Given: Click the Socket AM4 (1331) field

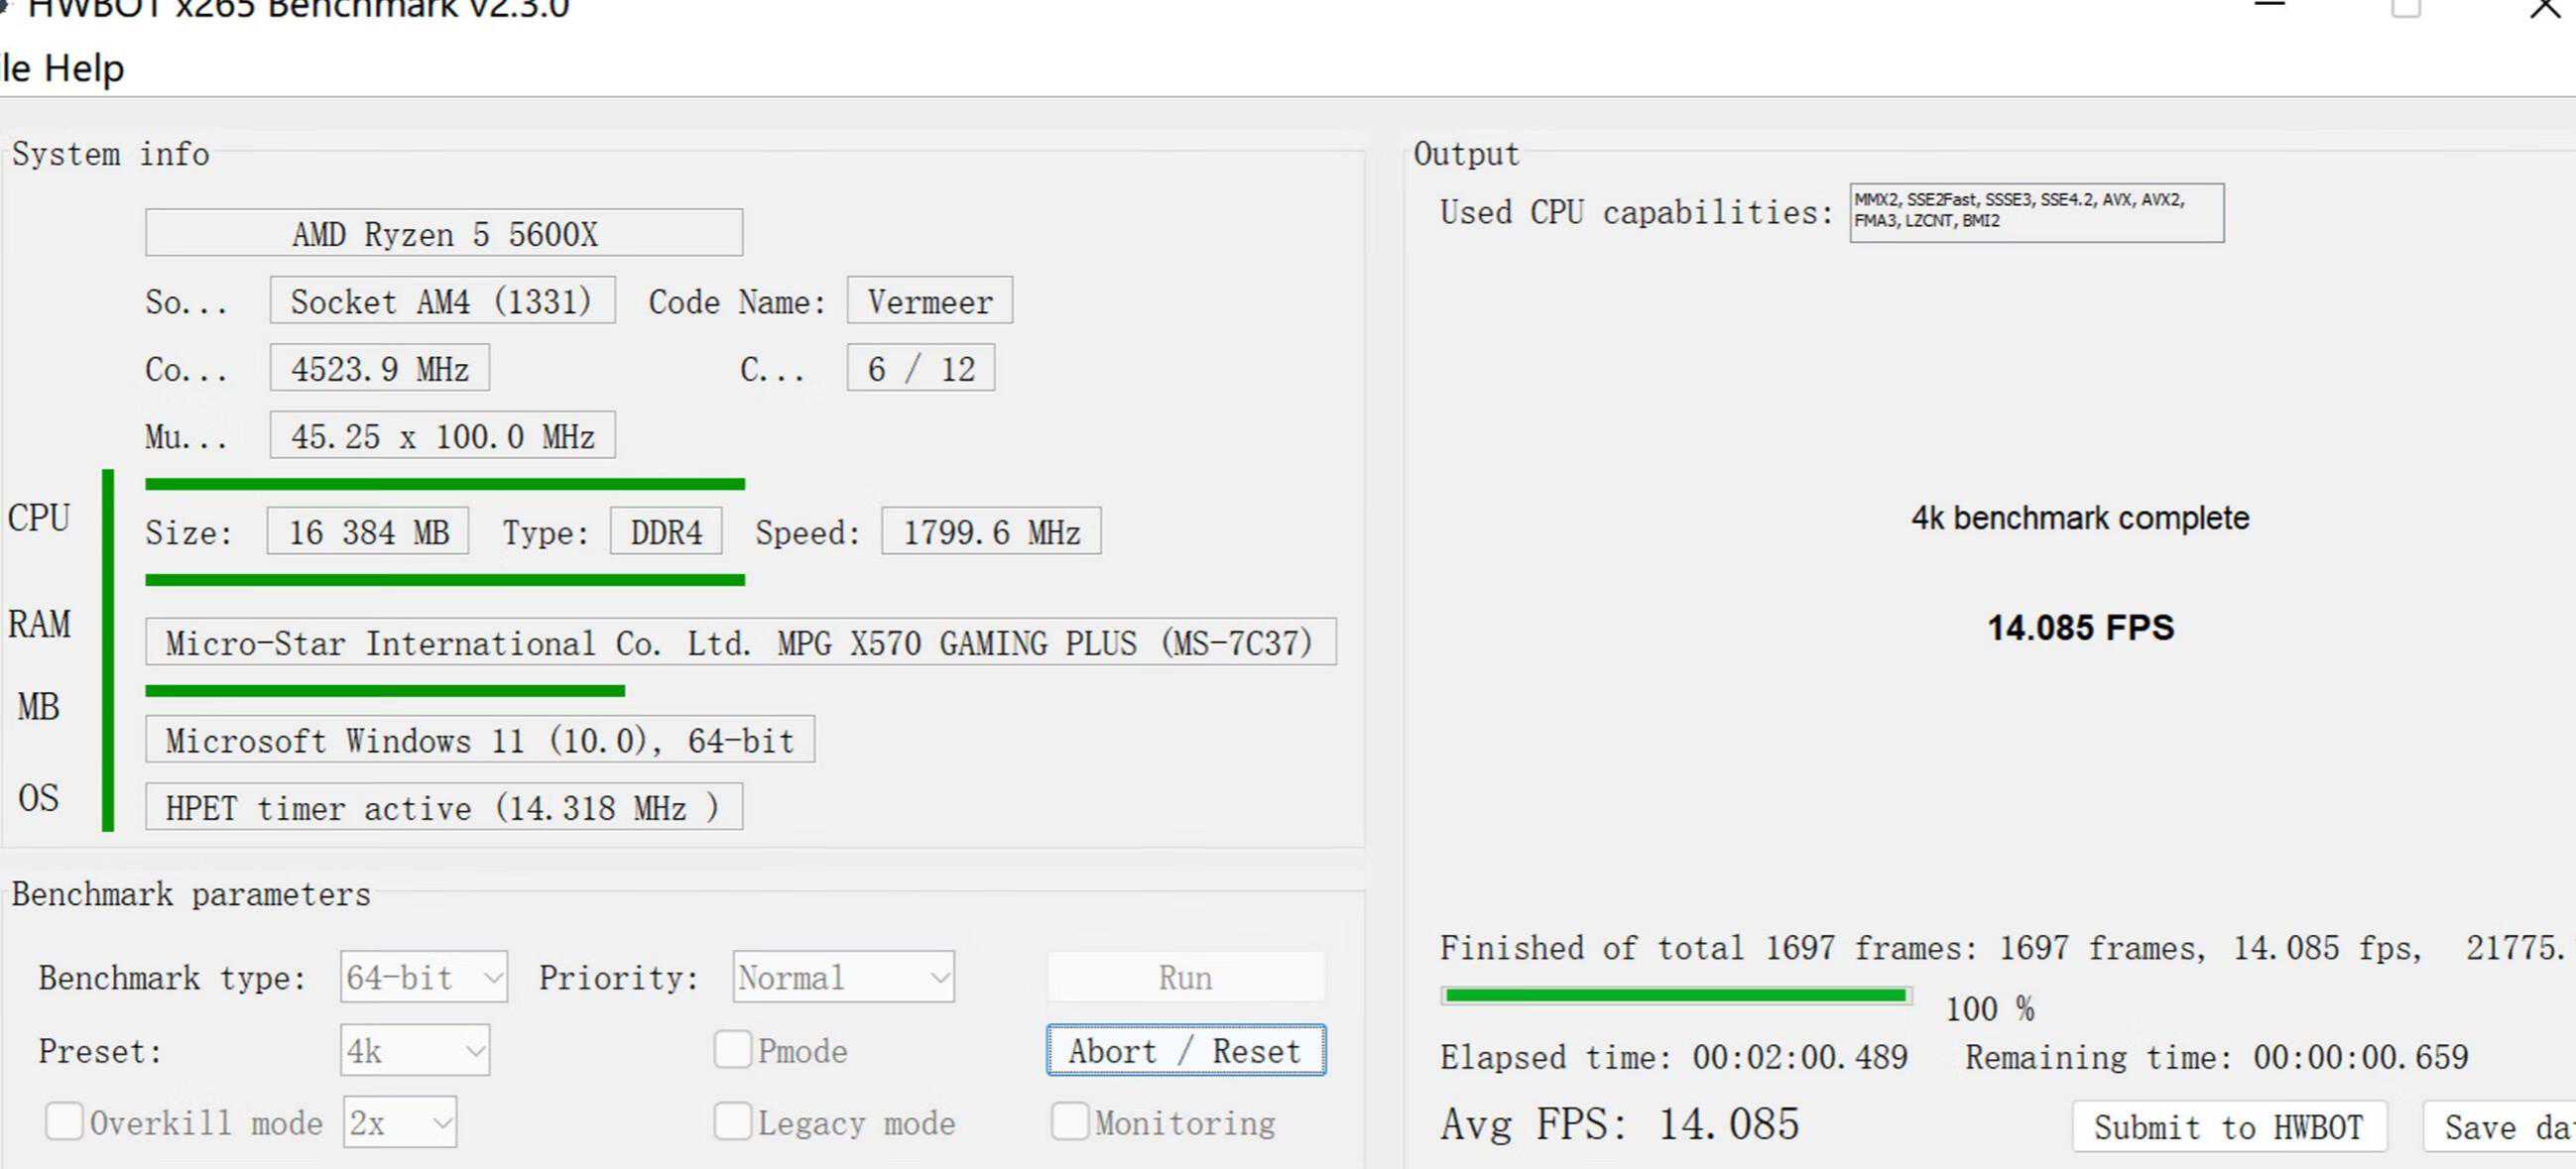Looking at the screenshot, I should (x=441, y=301).
